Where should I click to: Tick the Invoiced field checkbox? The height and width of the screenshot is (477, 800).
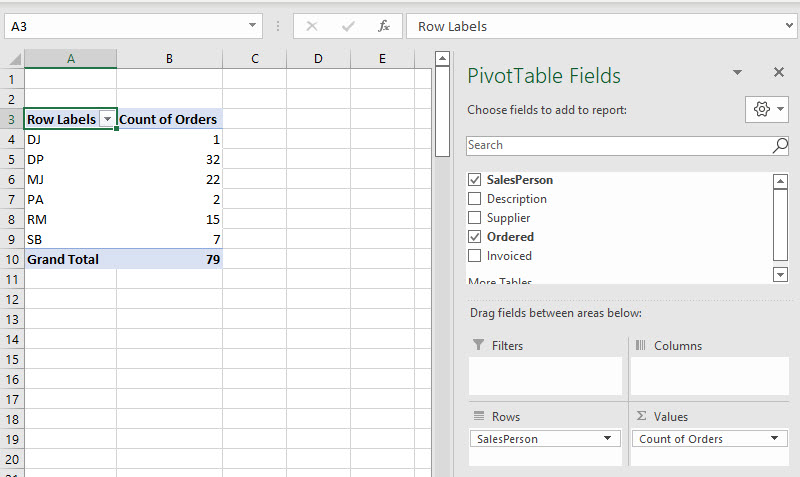(x=475, y=256)
